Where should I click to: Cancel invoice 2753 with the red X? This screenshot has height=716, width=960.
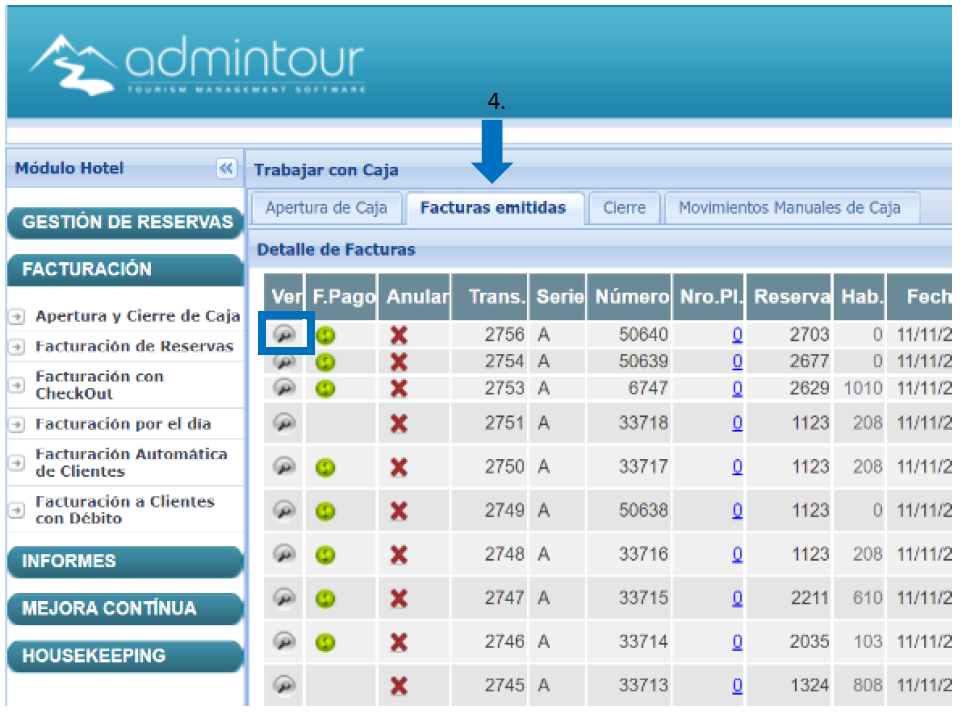click(x=398, y=388)
